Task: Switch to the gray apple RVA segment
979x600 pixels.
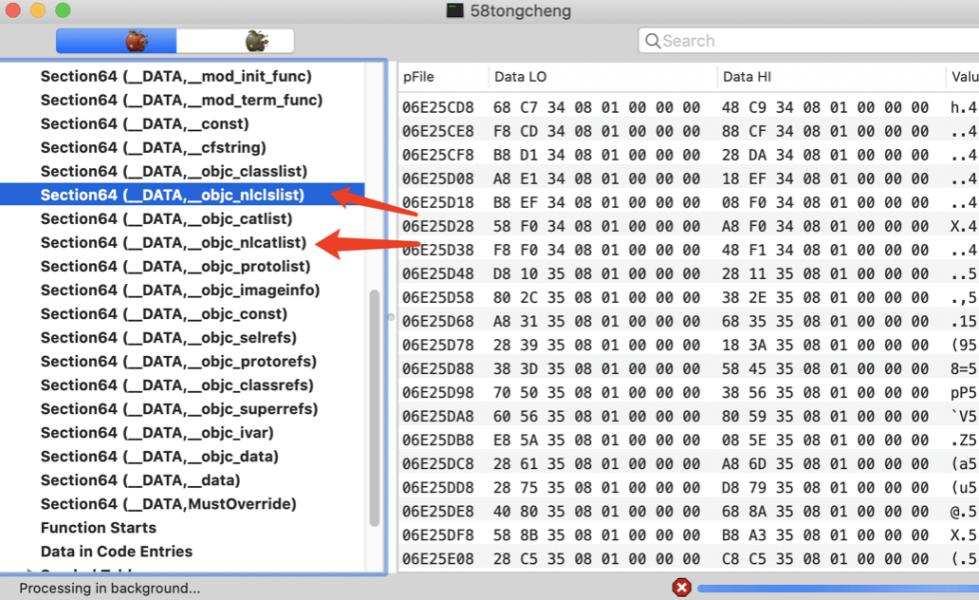Action: pyautogui.click(x=235, y=41)
